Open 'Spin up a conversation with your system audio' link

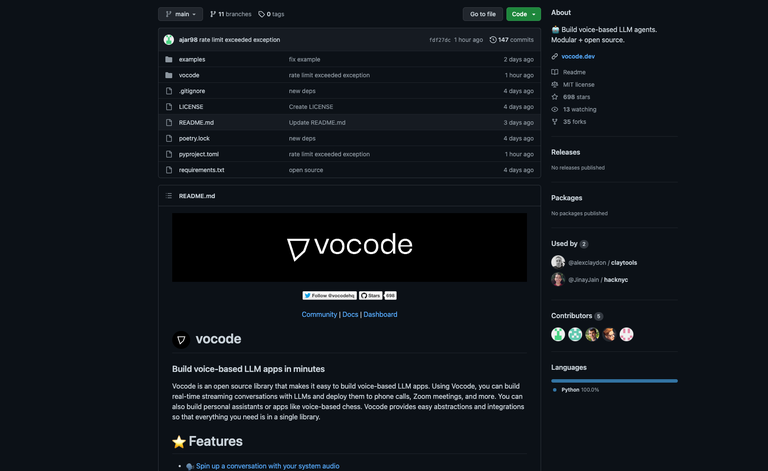pos(267,466)
